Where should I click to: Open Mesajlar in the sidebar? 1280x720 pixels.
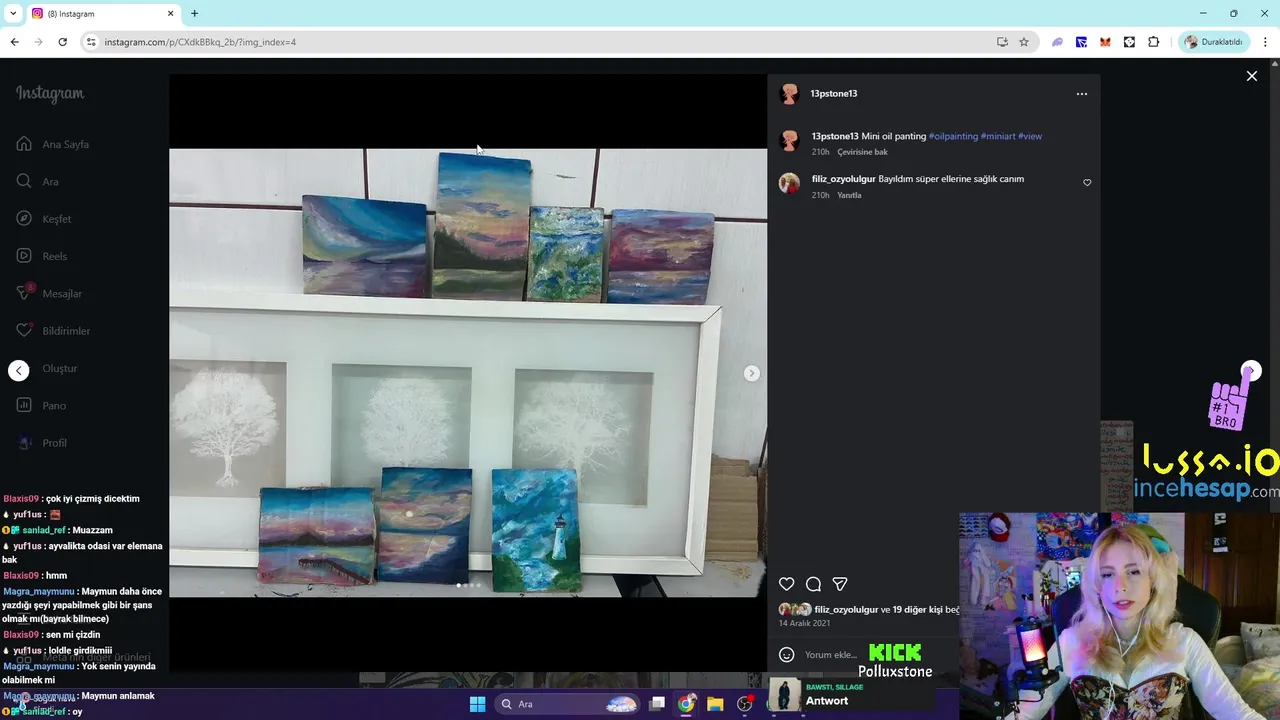click(x=50, y=294)
